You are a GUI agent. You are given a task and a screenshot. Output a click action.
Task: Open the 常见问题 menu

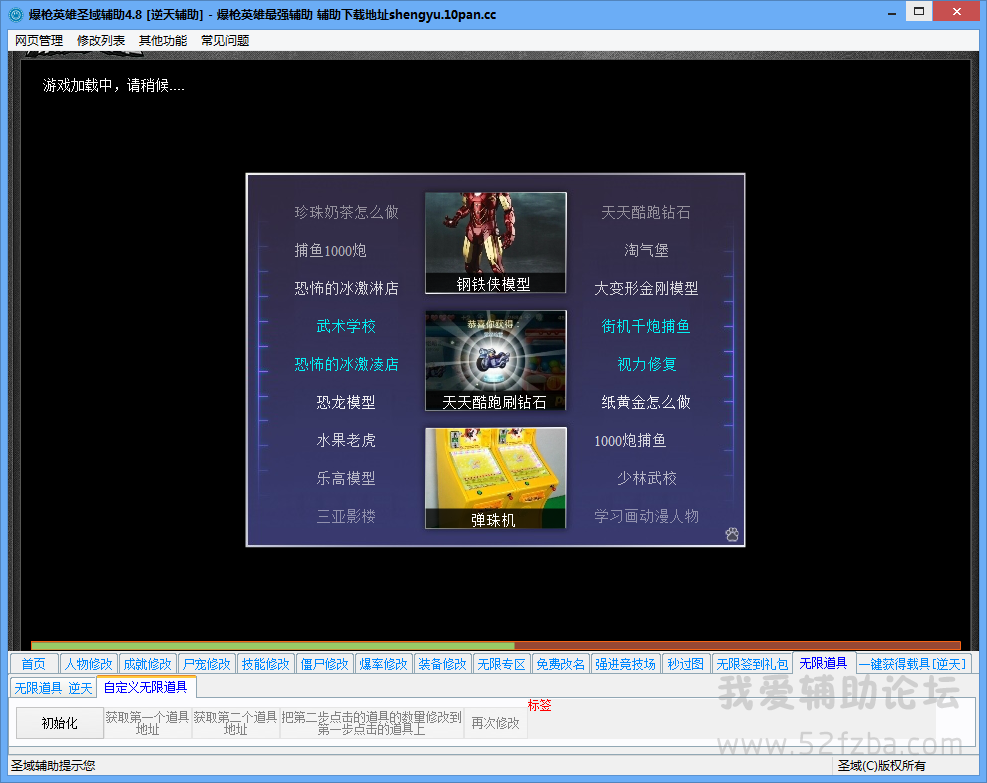[225, 41]
